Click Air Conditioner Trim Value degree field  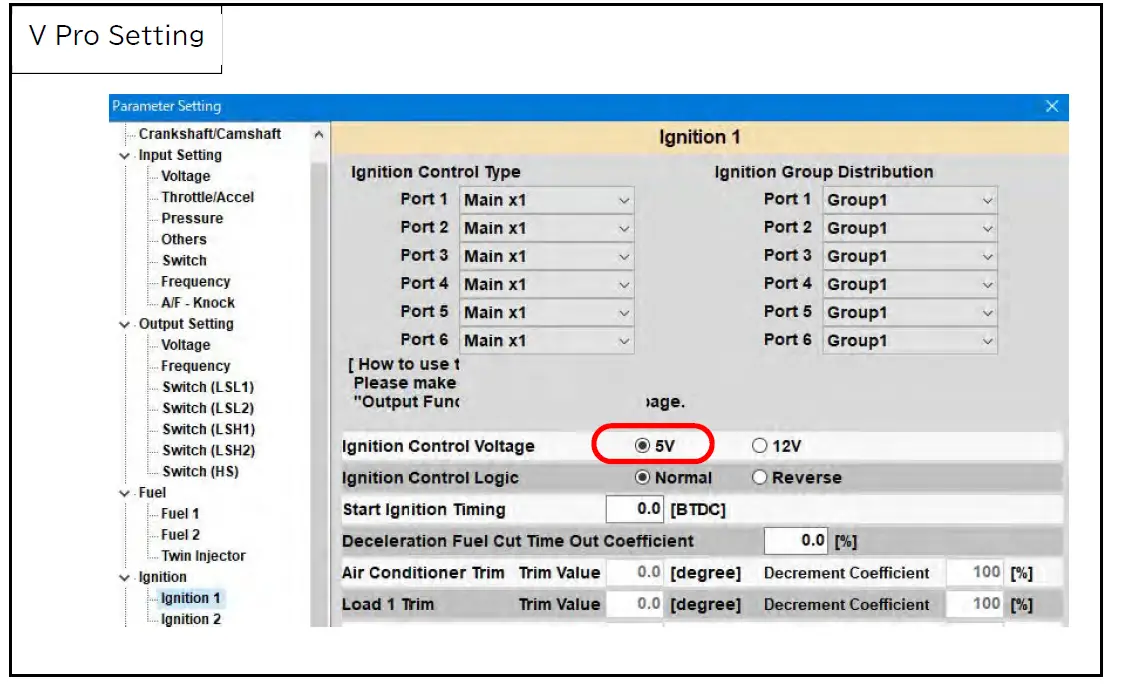click(x=635, y=572)
